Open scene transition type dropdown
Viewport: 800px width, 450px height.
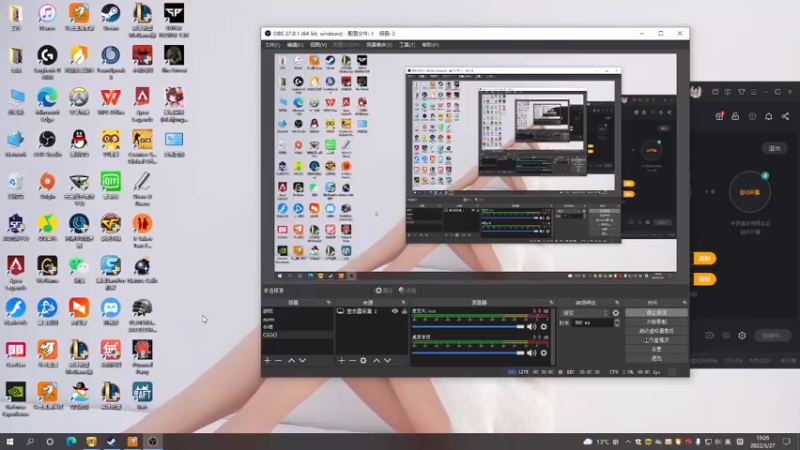click(585, 313)
